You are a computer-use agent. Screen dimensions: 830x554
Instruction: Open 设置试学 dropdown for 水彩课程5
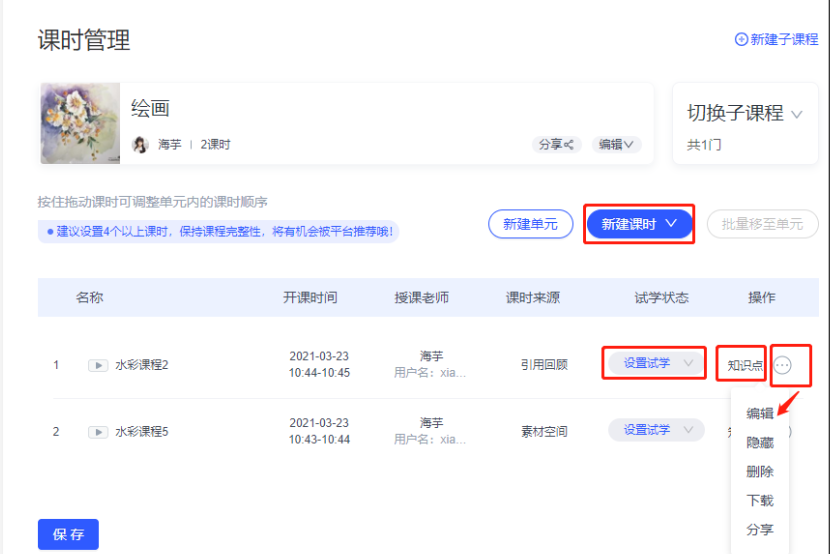tap(656, 430)
